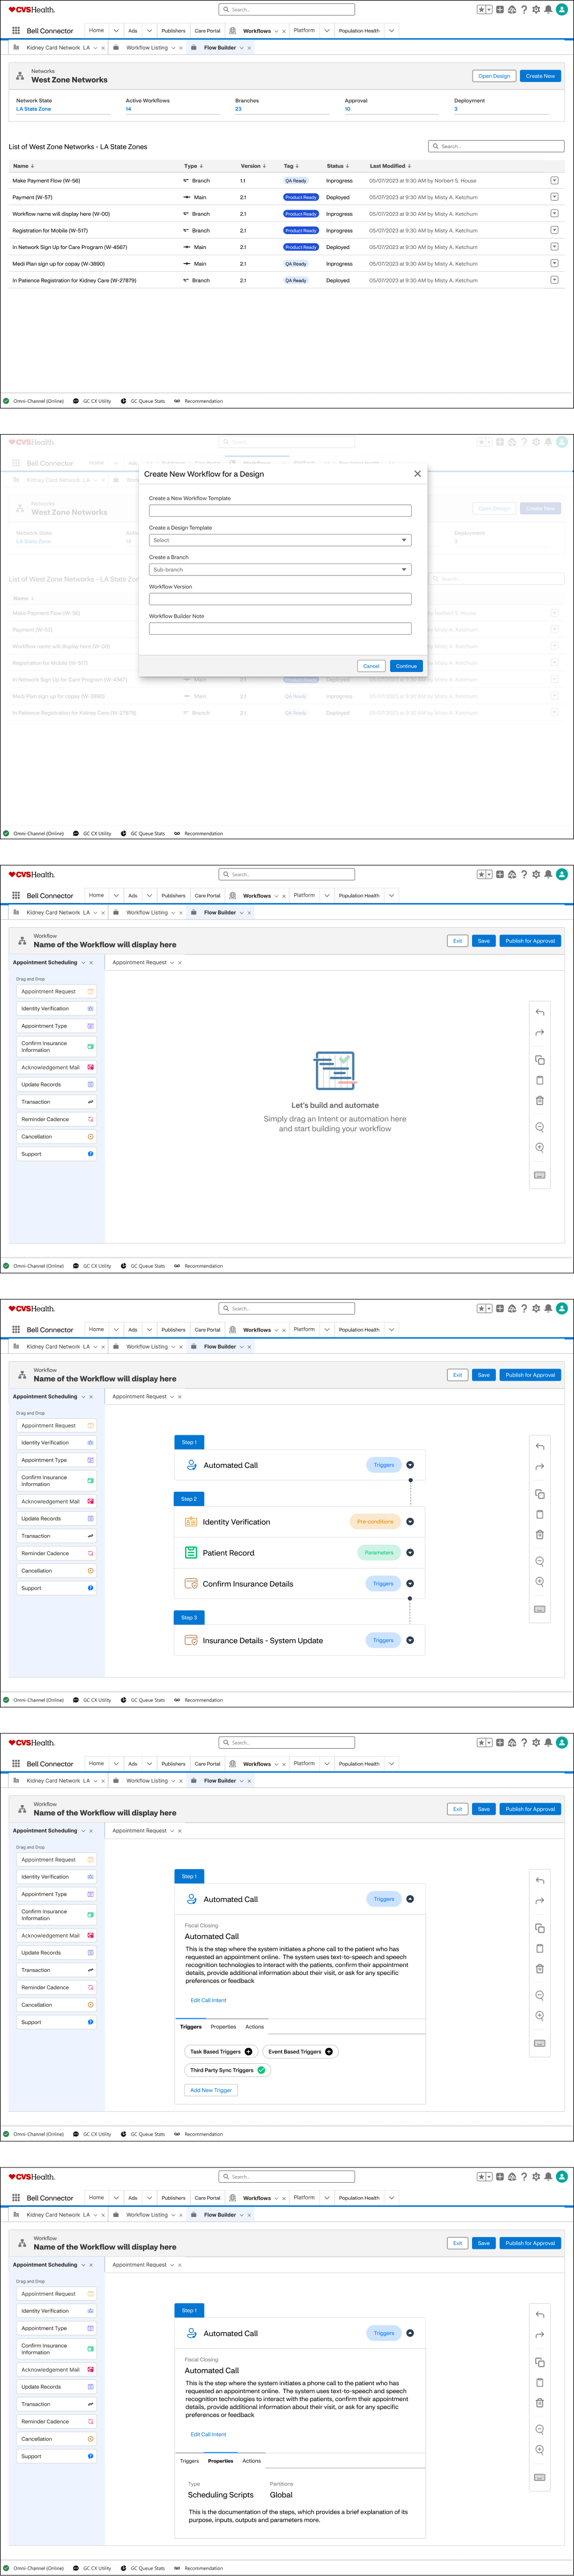Click the Main type icon in Payment (W-57) row

pyautogui.click(x=186, y=198)
